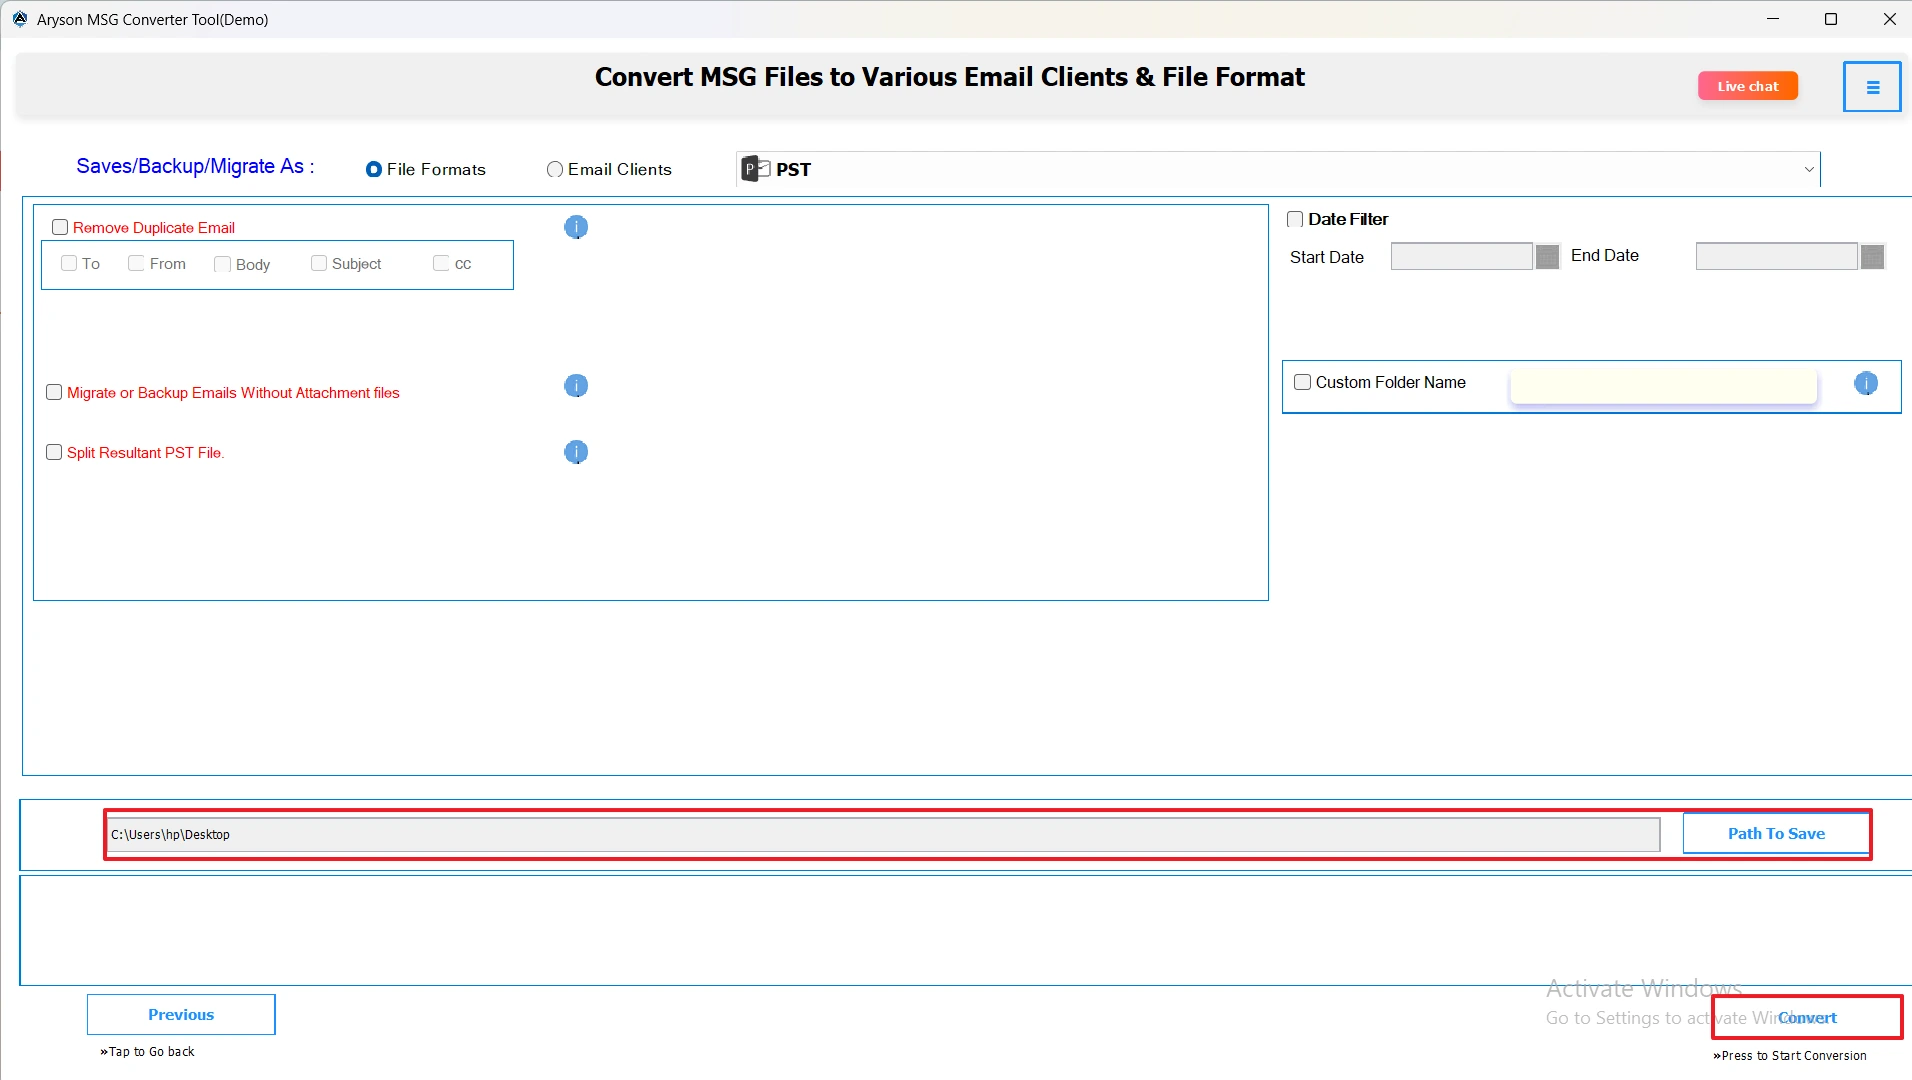The height and width of the screenshot is (1080, 1912).
Task: Tick the To duplicate criteria checkbox
Action: 69,263
